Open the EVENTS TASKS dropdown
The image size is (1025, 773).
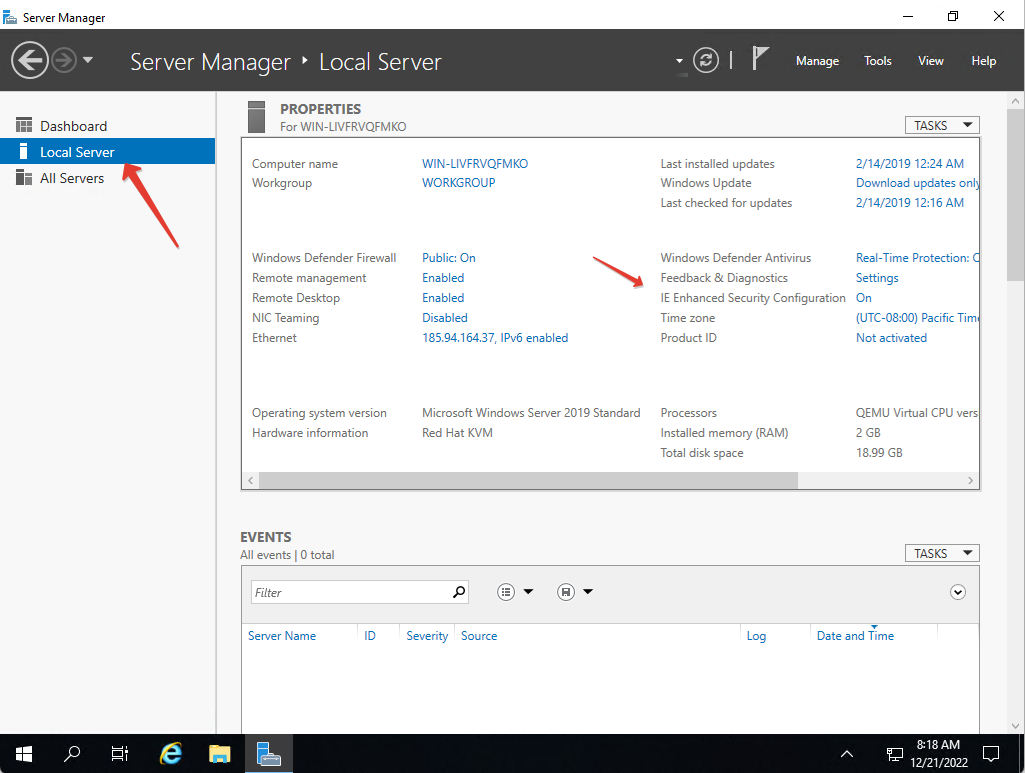(x=941, y=552)
